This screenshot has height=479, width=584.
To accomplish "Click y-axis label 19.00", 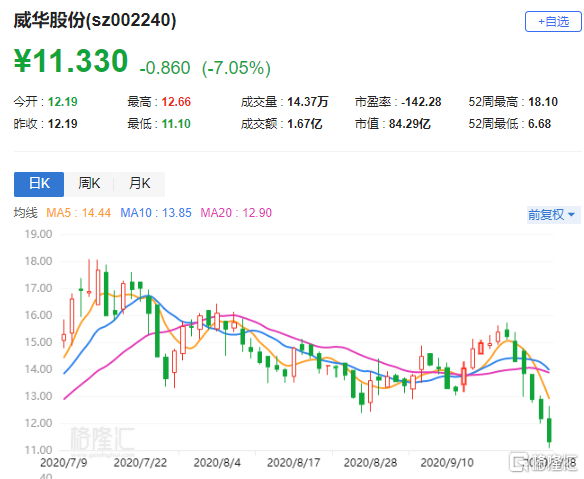I will point(38,234).
